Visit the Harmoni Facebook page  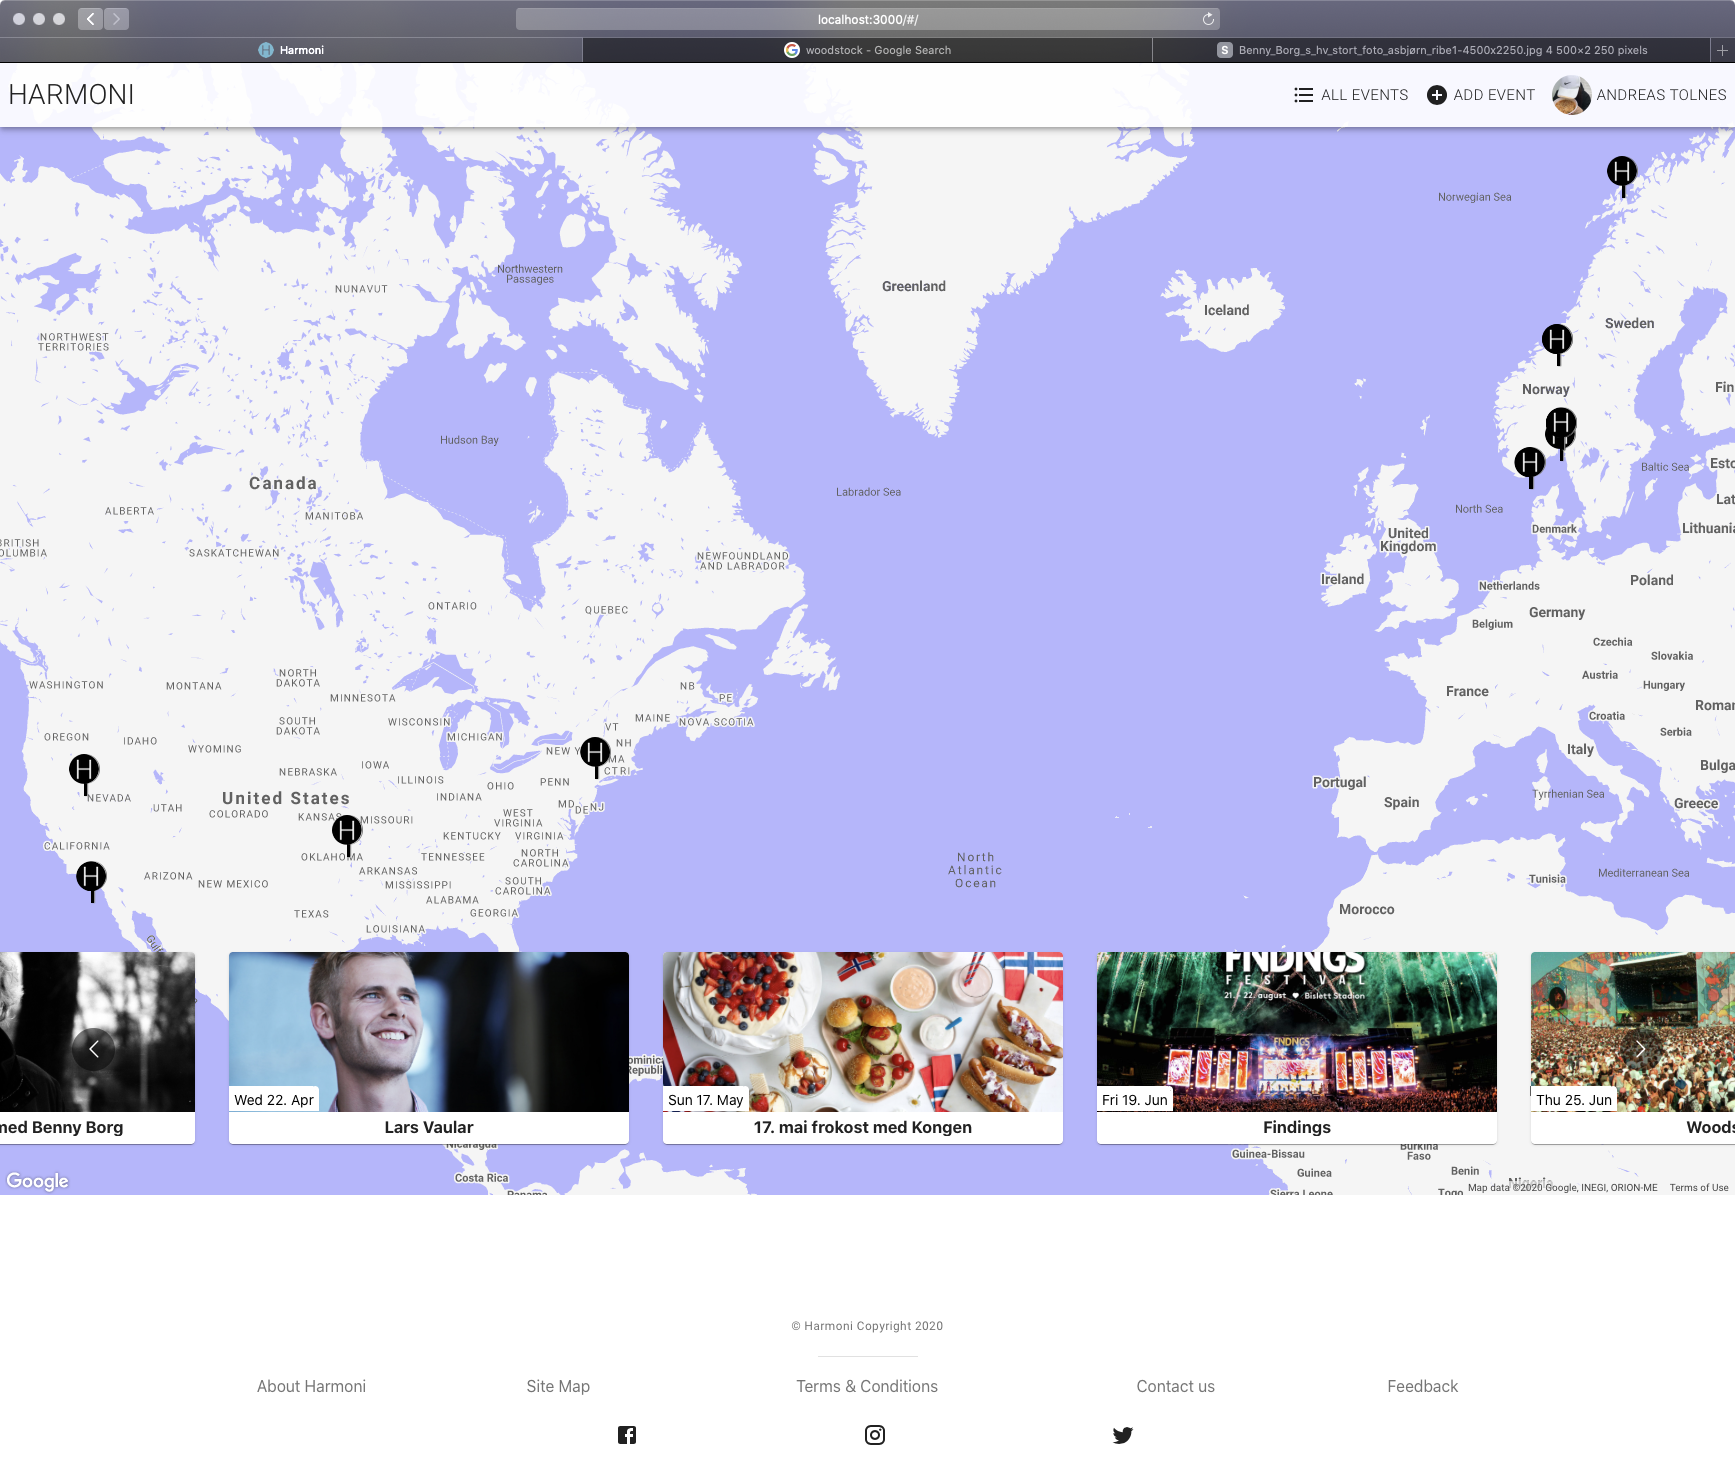coord(627,1435)
